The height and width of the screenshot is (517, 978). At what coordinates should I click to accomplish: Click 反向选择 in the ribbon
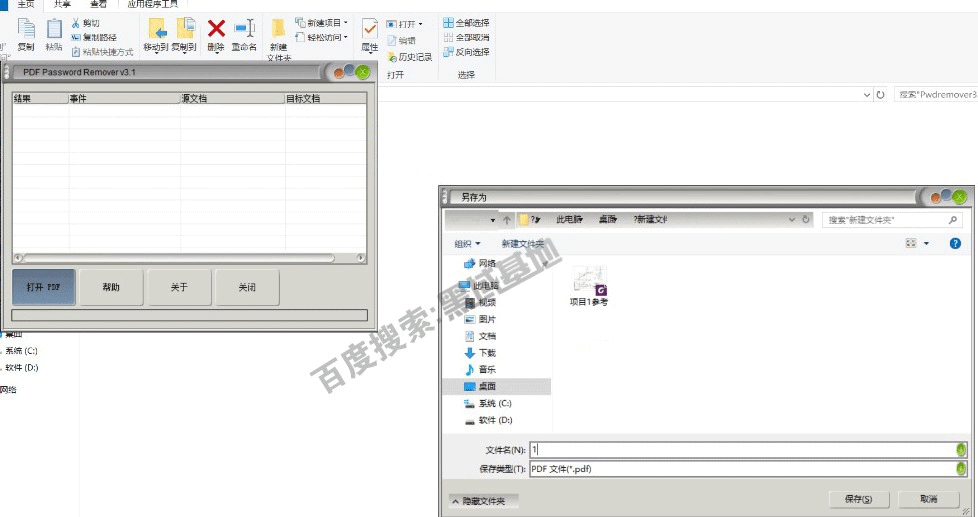466,52
